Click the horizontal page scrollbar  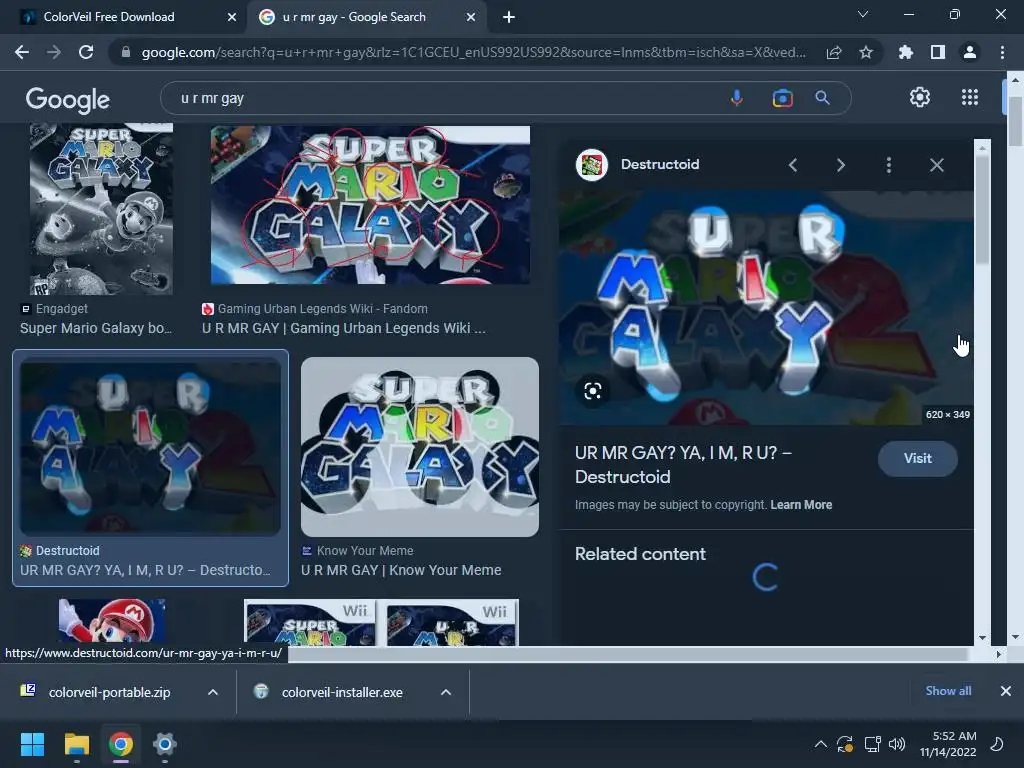point(627,654)
